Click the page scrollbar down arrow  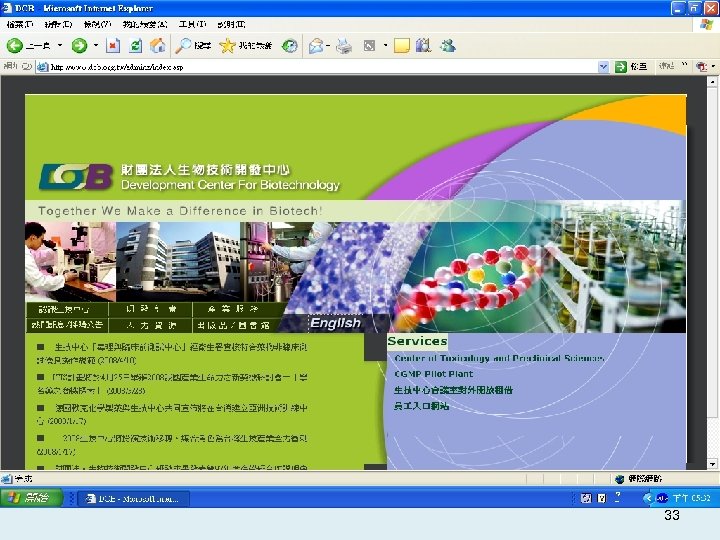pos(712,464)
